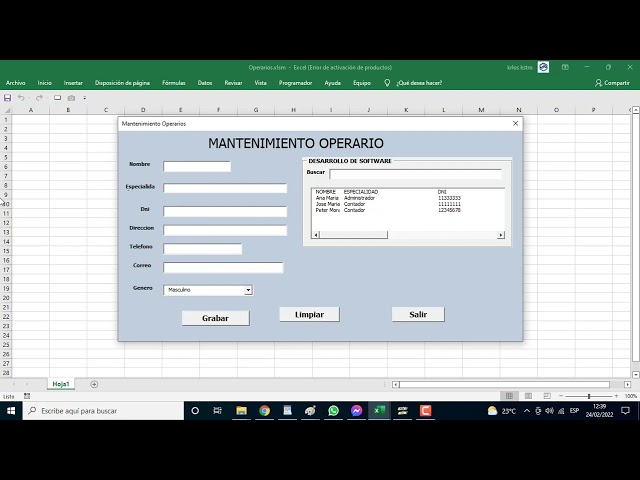This screenshot has width=640, height=480.
Task: Click the Redo arrow icon
Action: pyautogui.click(x=39, y=98)
